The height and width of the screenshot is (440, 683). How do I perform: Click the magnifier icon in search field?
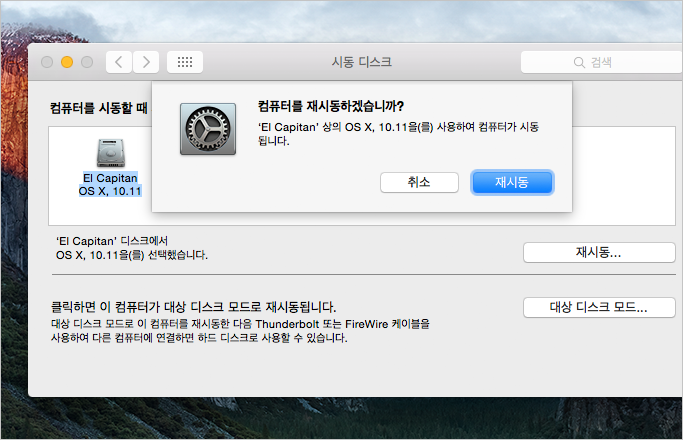pos(579,62)
